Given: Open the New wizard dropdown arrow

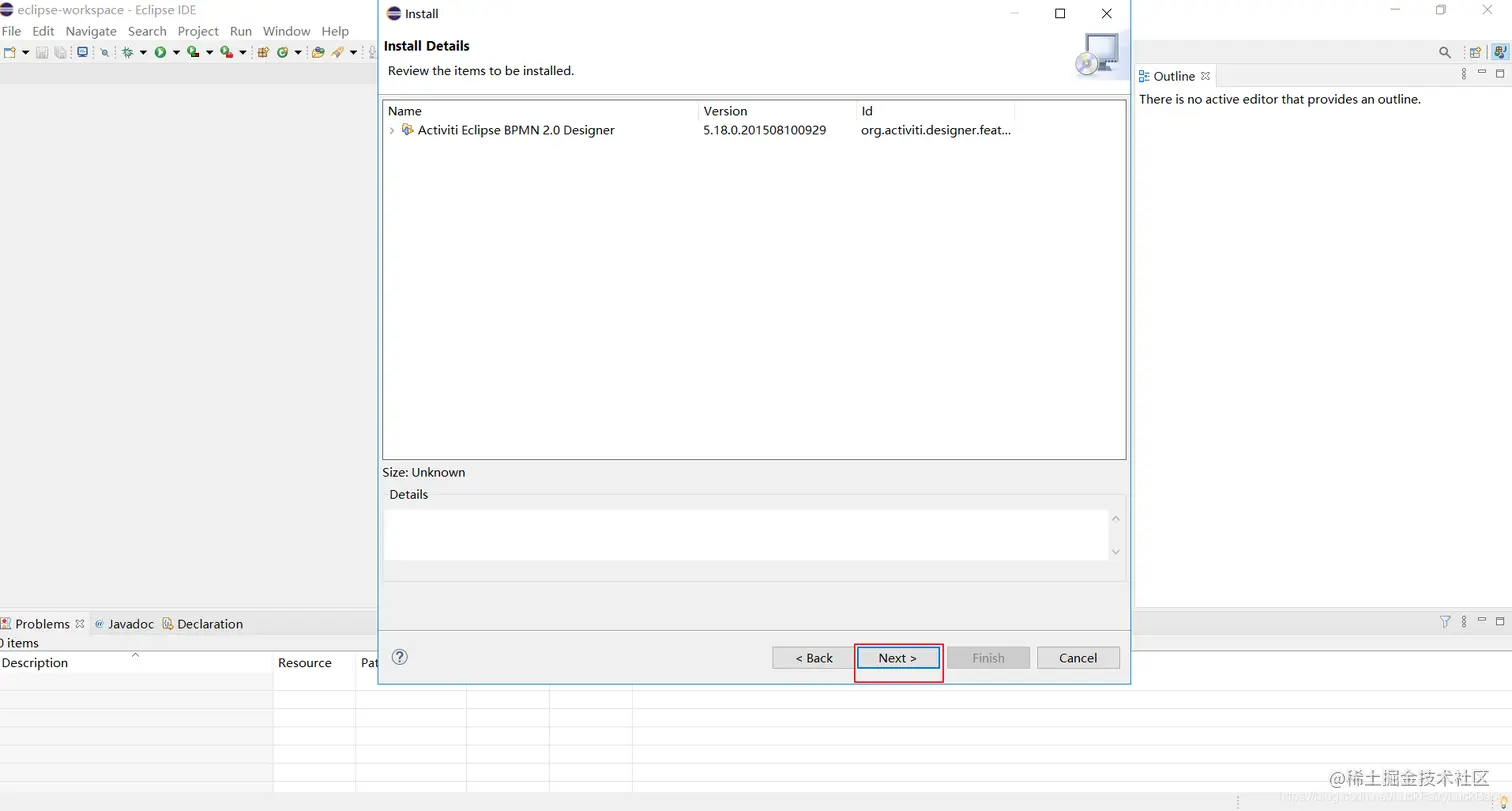Looking at the screenshot, I should tap(25, 52).
